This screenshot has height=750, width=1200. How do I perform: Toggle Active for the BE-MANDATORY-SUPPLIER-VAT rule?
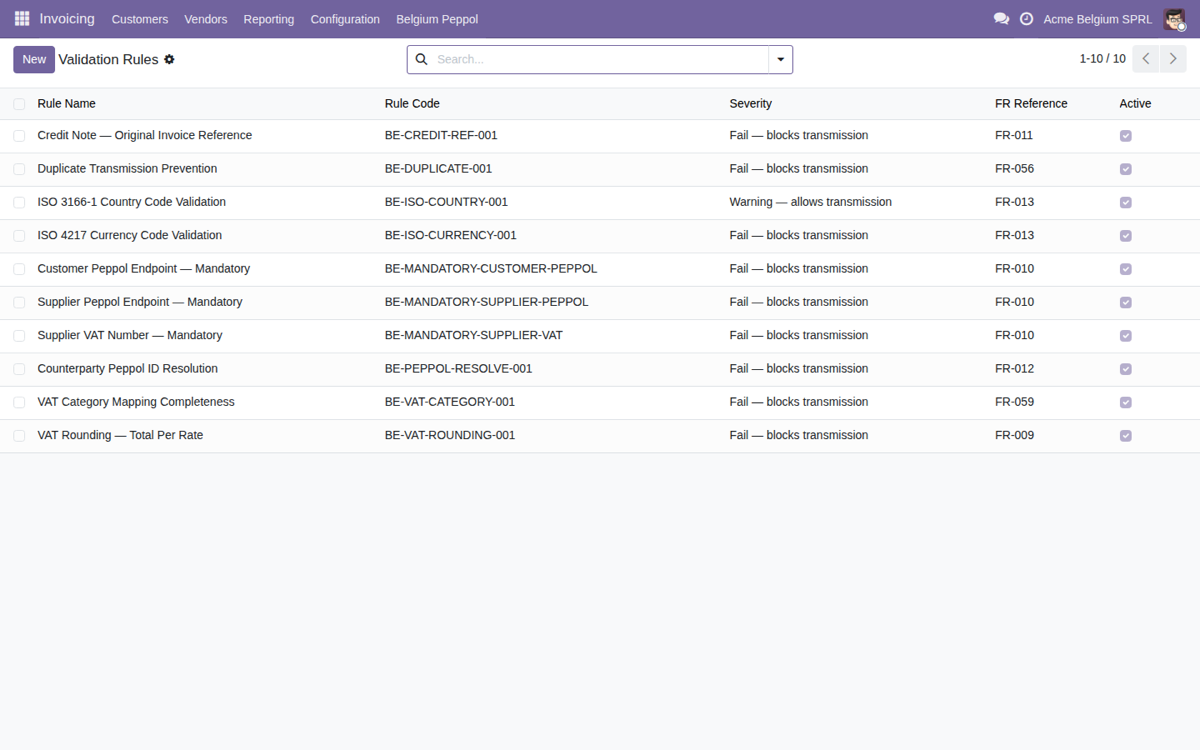1126,336
